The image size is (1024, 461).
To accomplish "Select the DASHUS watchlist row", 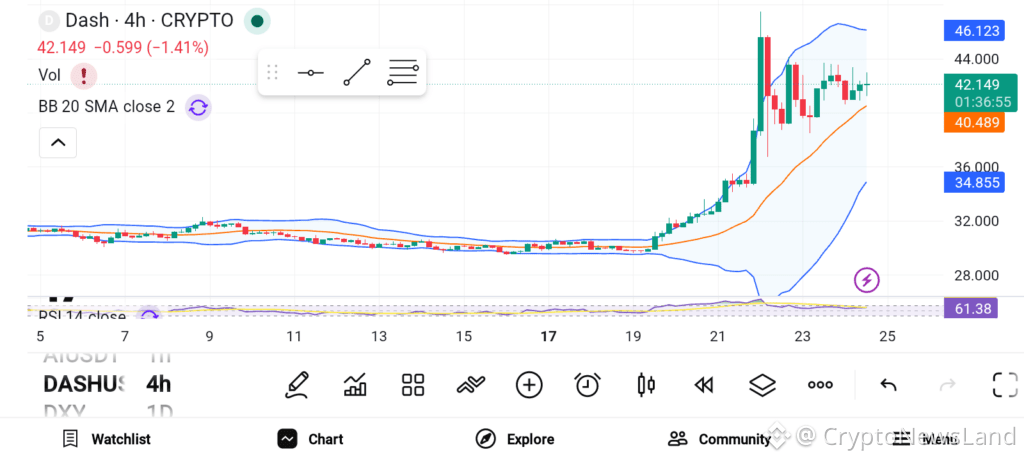I will pyautogui.click(x=83, y=384).
